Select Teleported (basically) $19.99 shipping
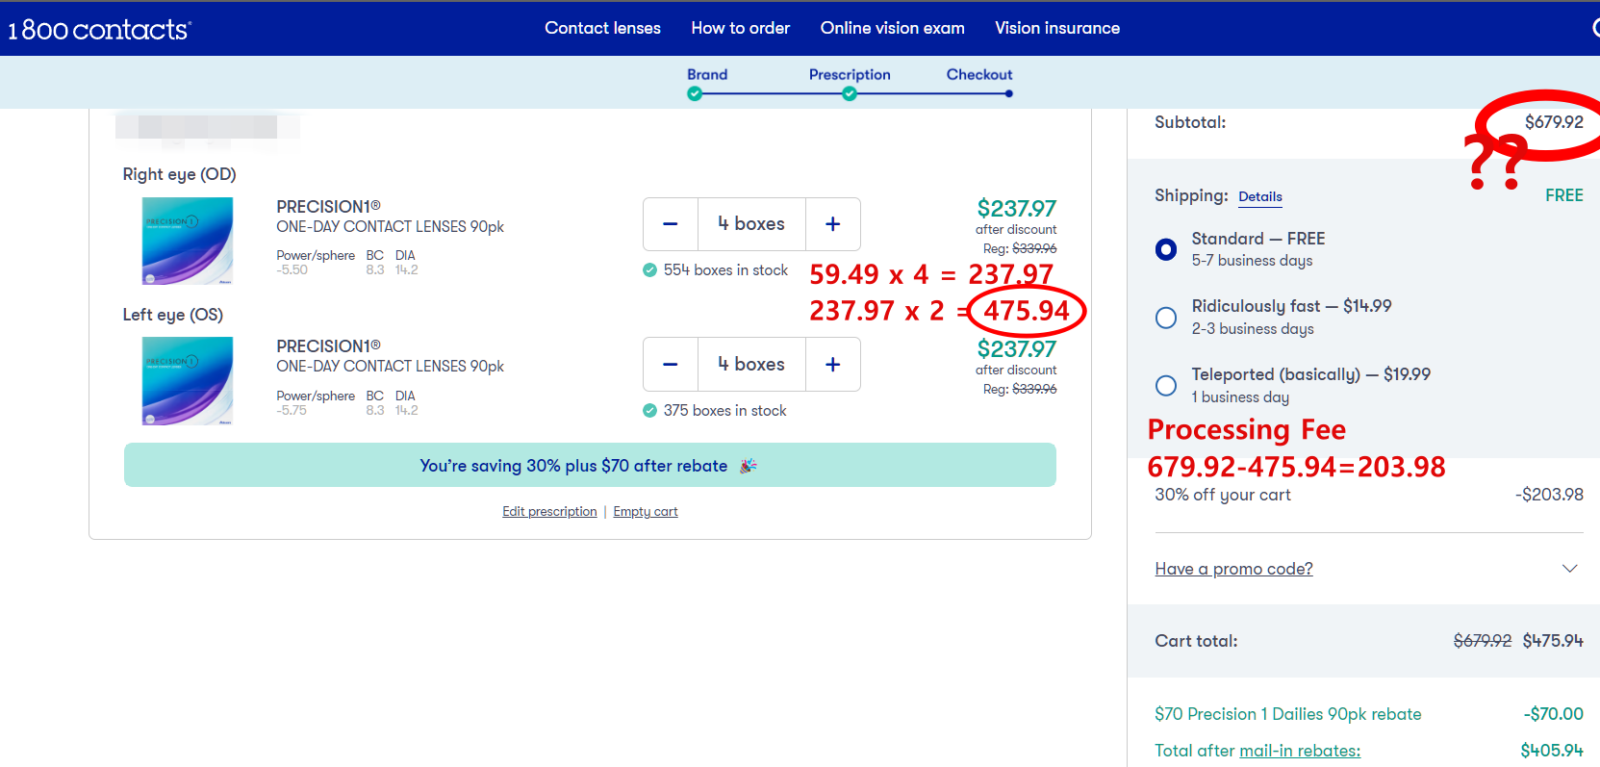 tap(1166, 385)
